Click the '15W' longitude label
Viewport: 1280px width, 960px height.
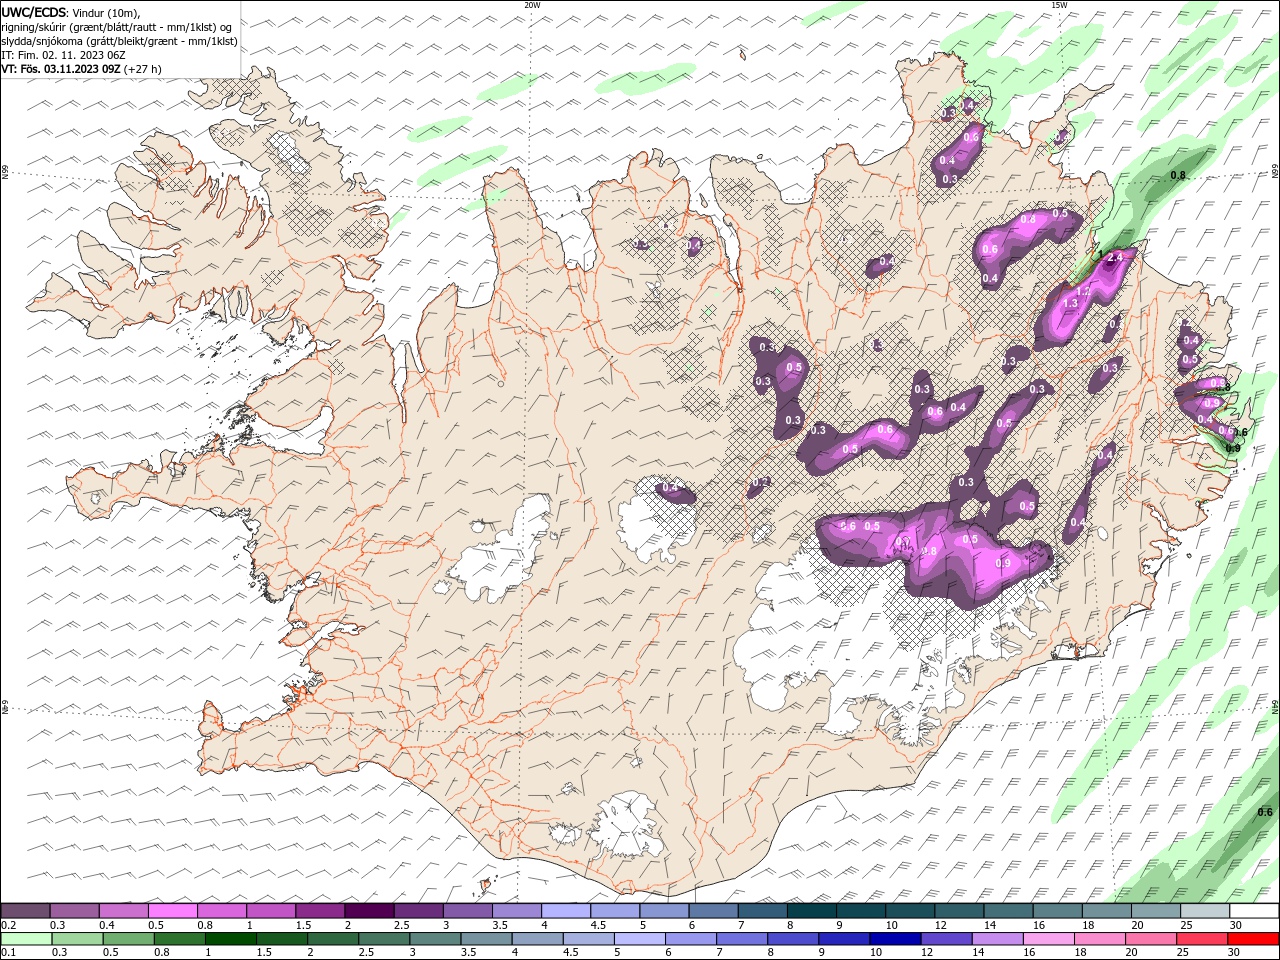pos(1059,5)
